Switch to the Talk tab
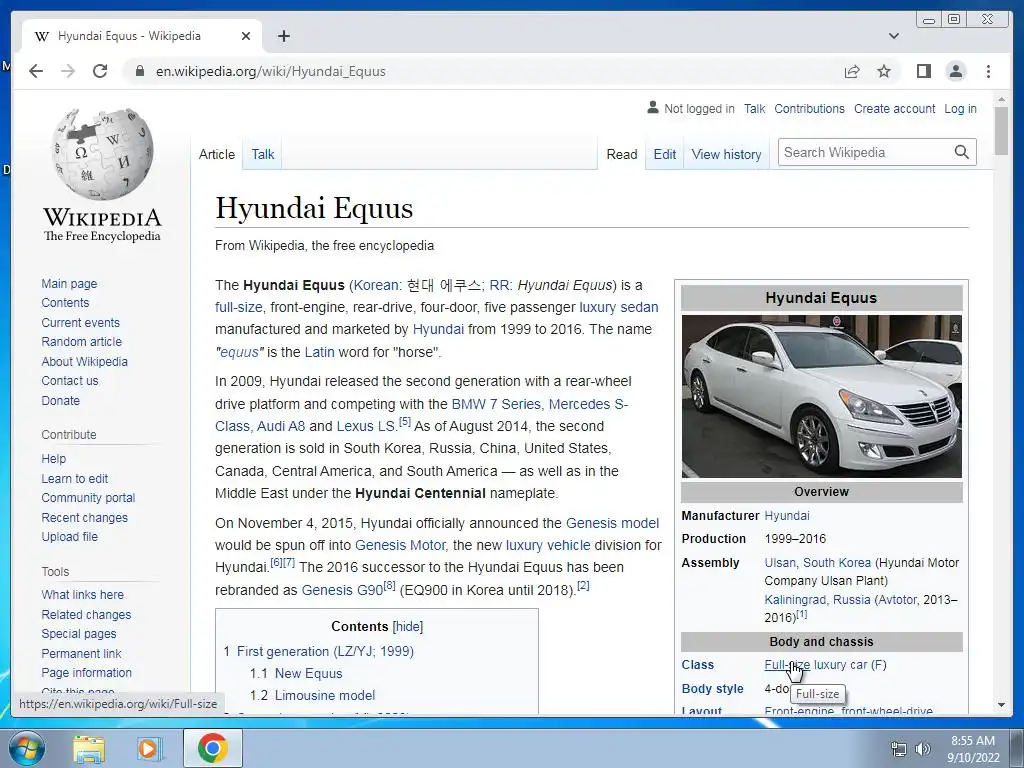Image resolution: width=1024 pixels, height=768 pixels. 263,154
